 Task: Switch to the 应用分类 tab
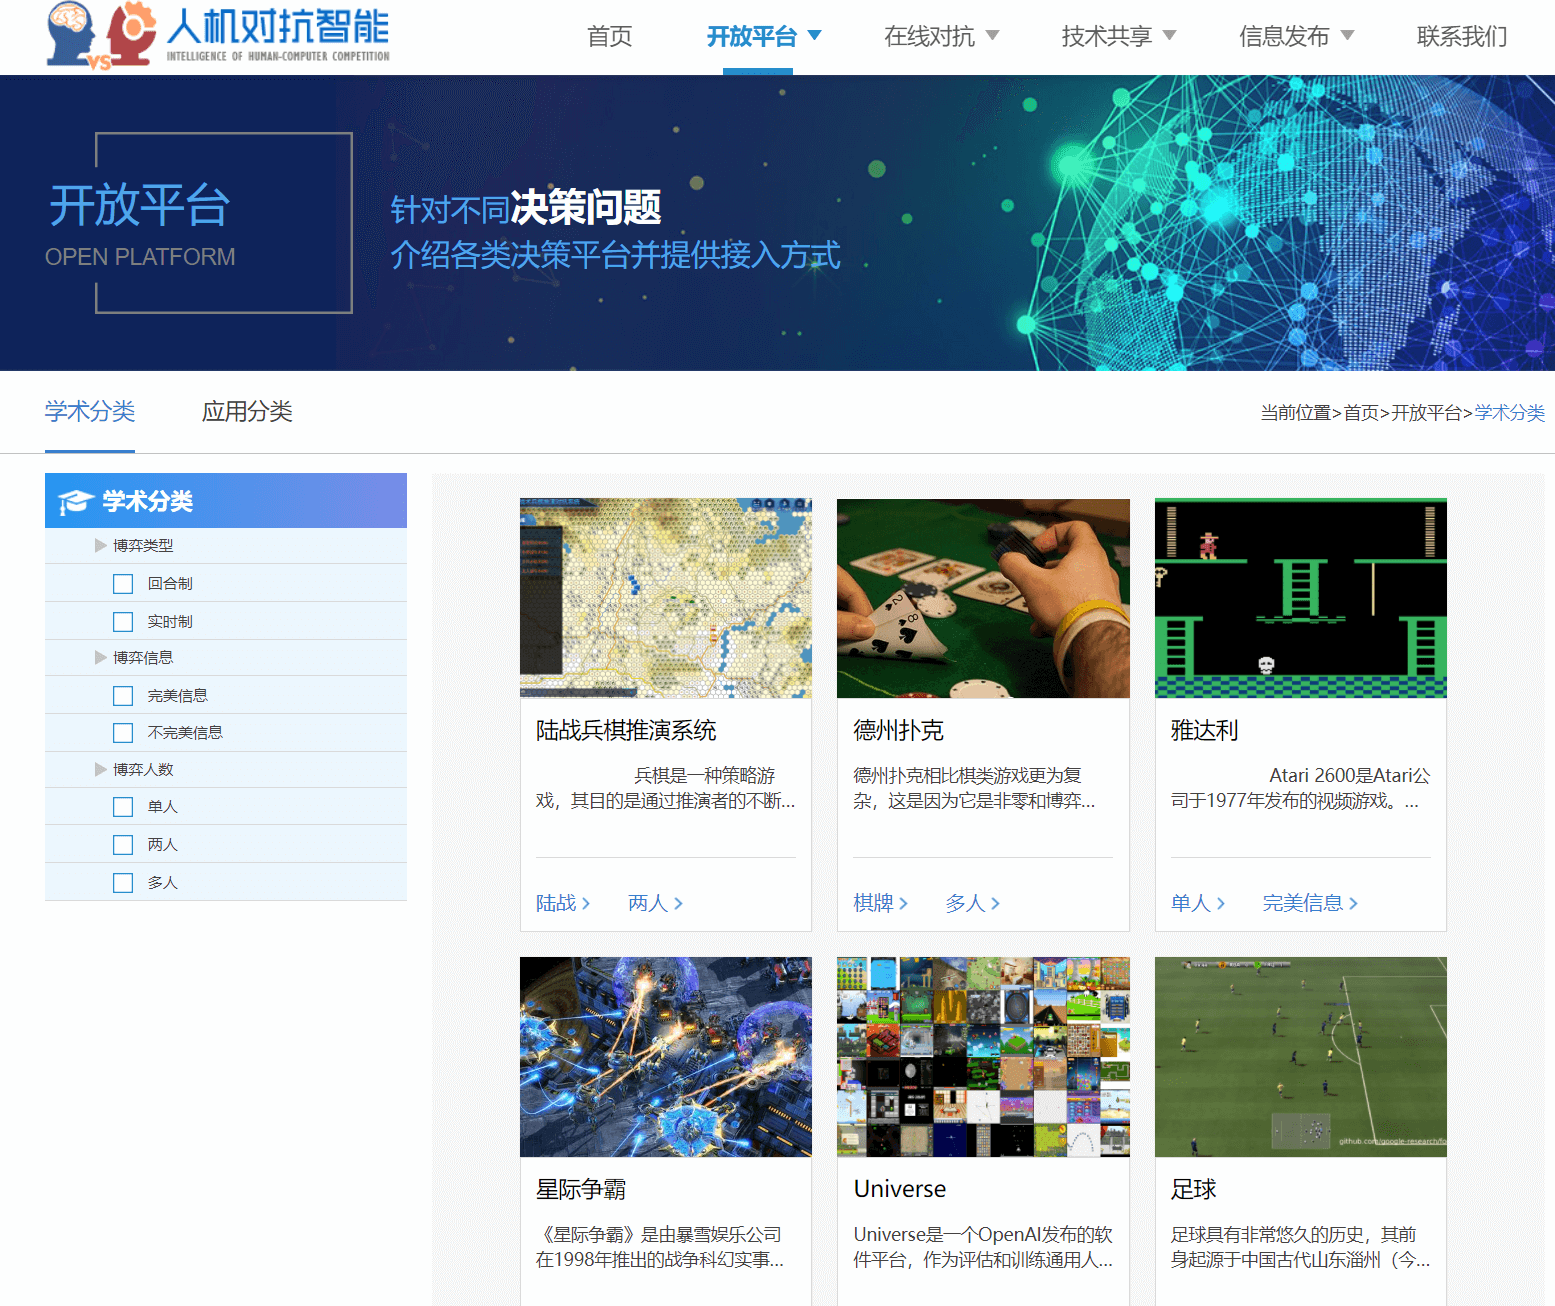tap(246, 411)
